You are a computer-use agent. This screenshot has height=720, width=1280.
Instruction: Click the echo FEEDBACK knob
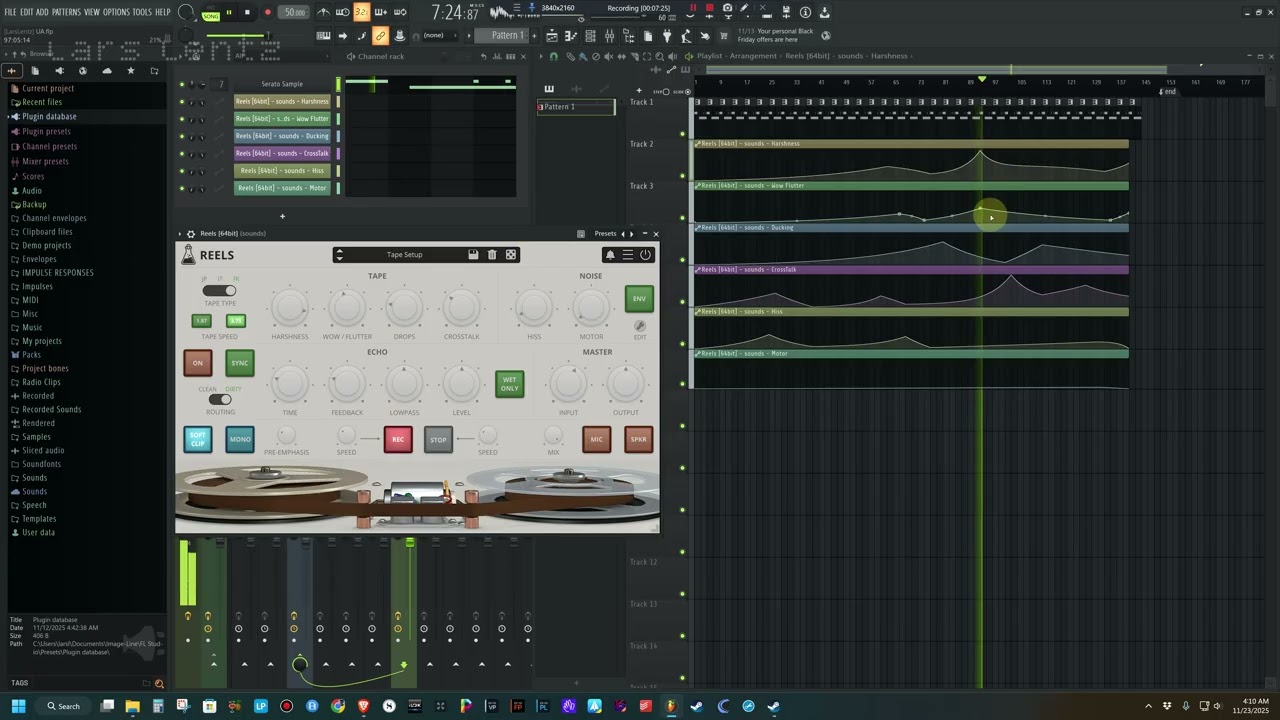(x=347, y=383)
